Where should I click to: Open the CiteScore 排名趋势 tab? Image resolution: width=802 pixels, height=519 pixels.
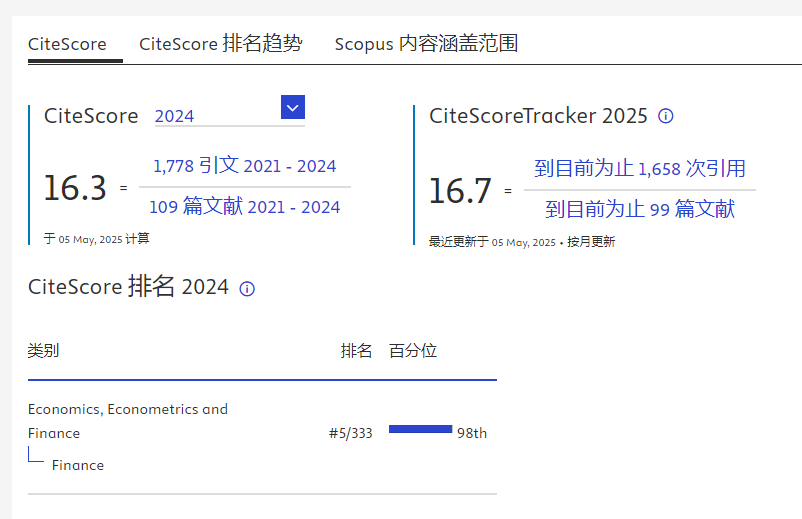(220, 44)
